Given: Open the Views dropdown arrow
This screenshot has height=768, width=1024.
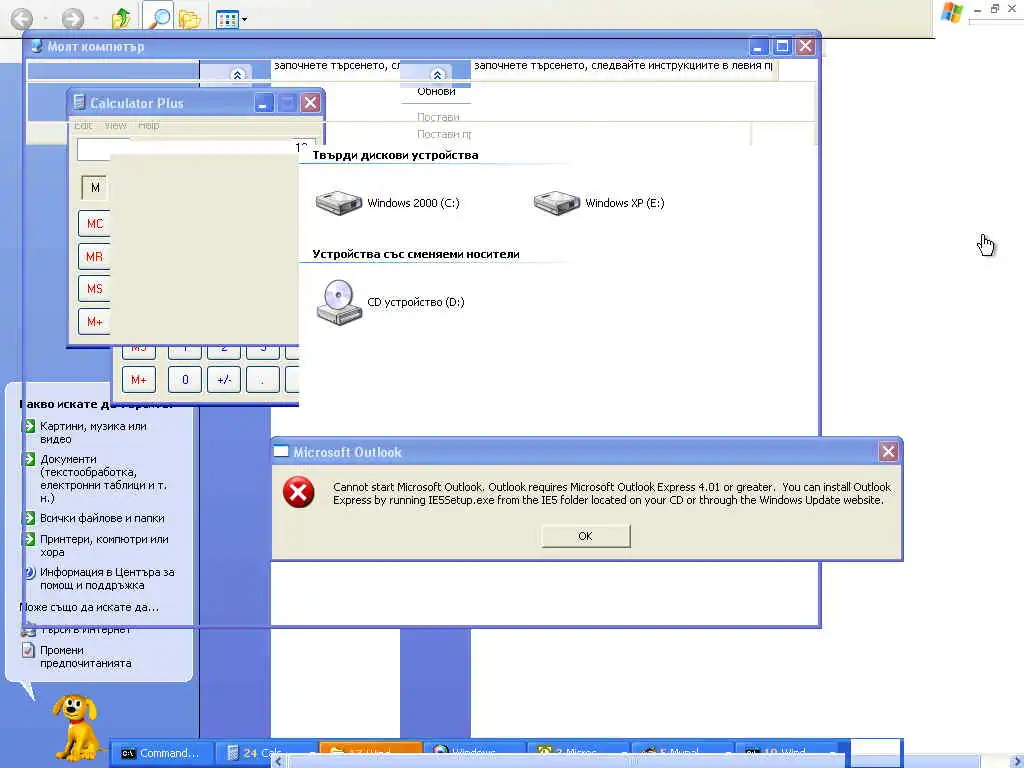Looking at the screenshot, I should [x=245, y=20].
